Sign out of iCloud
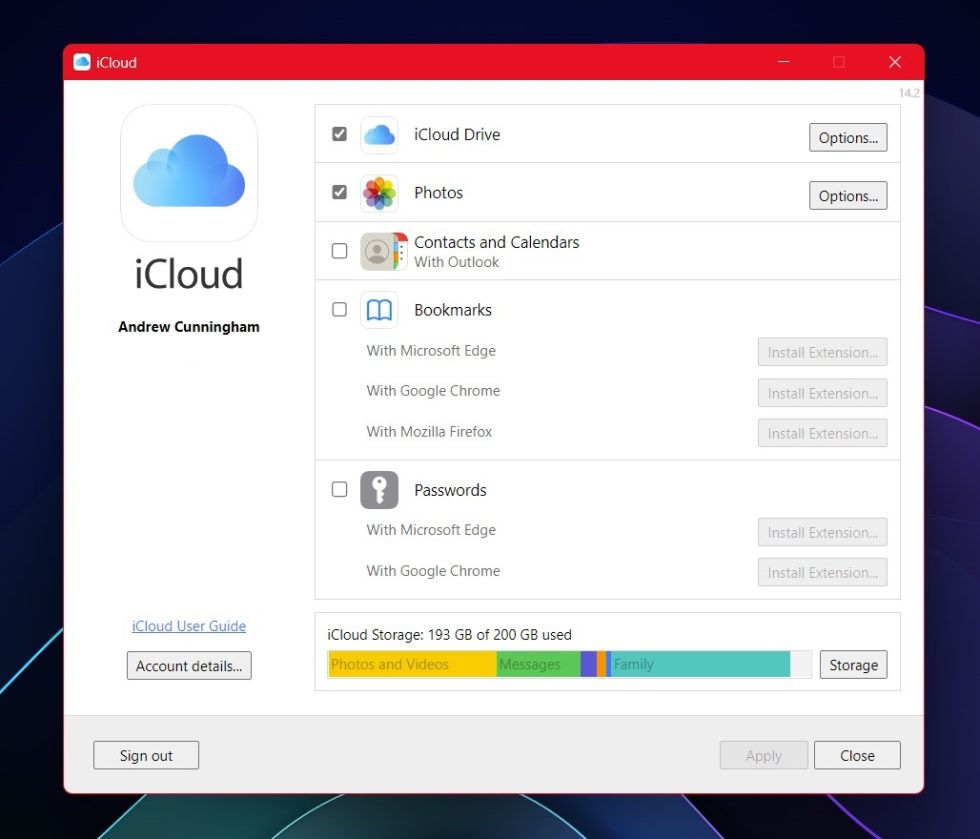The image size is (980, 839). 146,755
